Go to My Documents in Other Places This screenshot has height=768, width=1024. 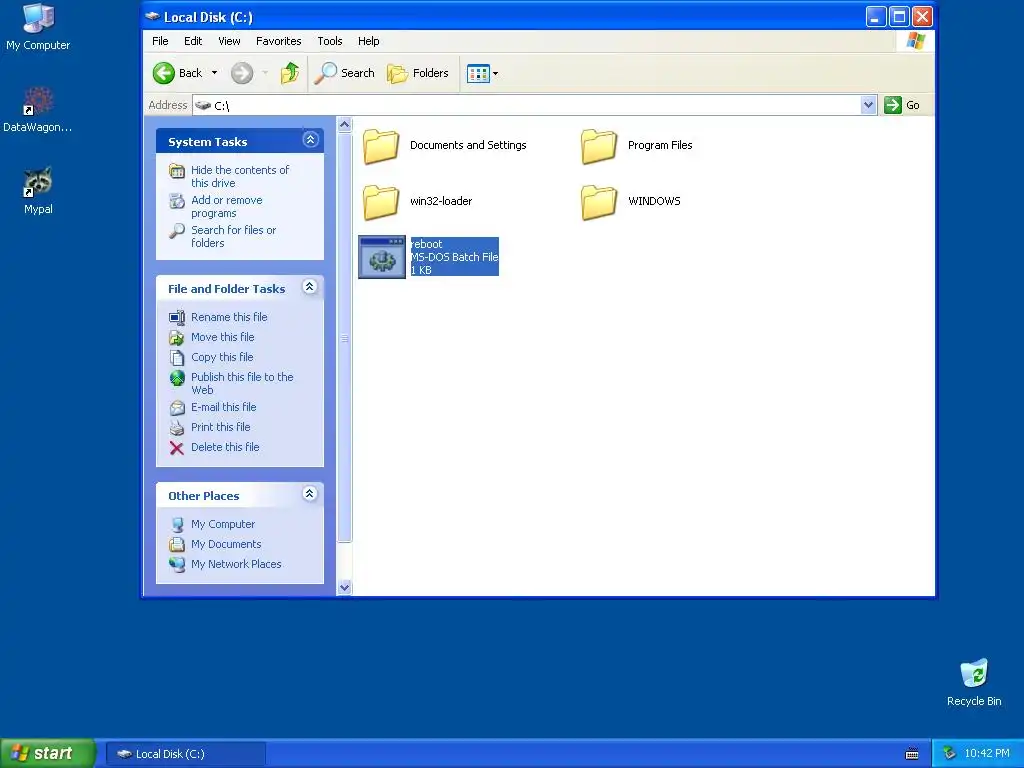(226, 545)
